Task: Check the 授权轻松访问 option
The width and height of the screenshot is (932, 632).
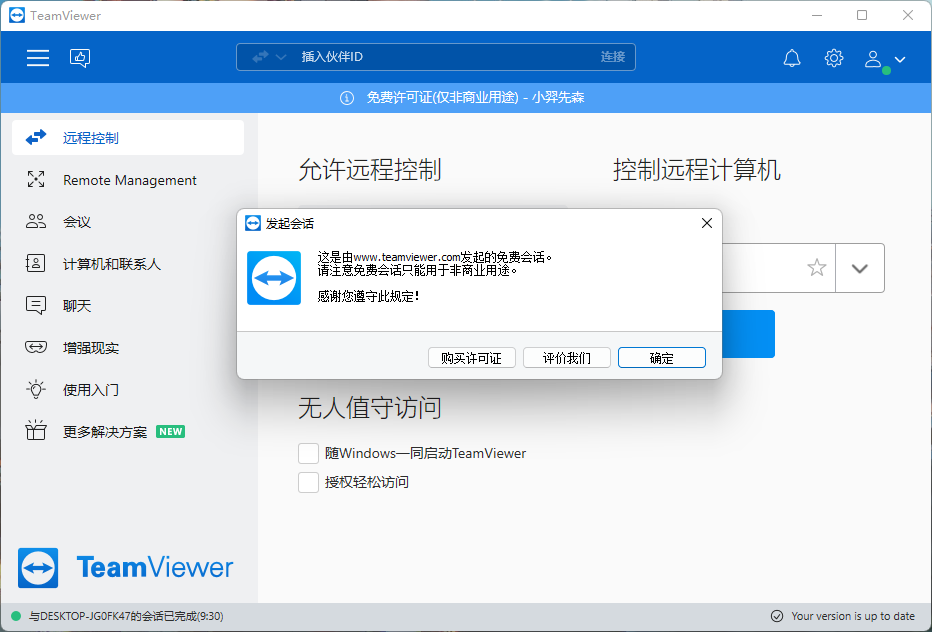Action: tap(308, 481)
